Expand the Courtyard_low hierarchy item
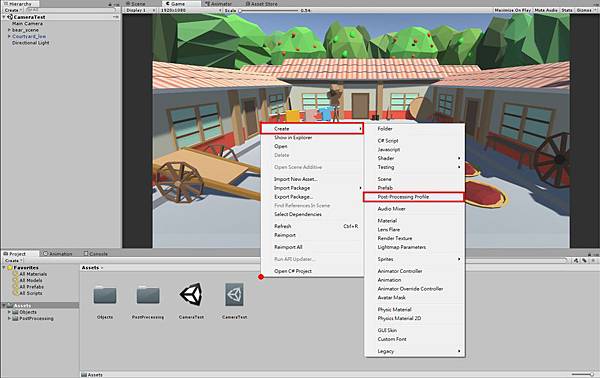 point(9,36)
